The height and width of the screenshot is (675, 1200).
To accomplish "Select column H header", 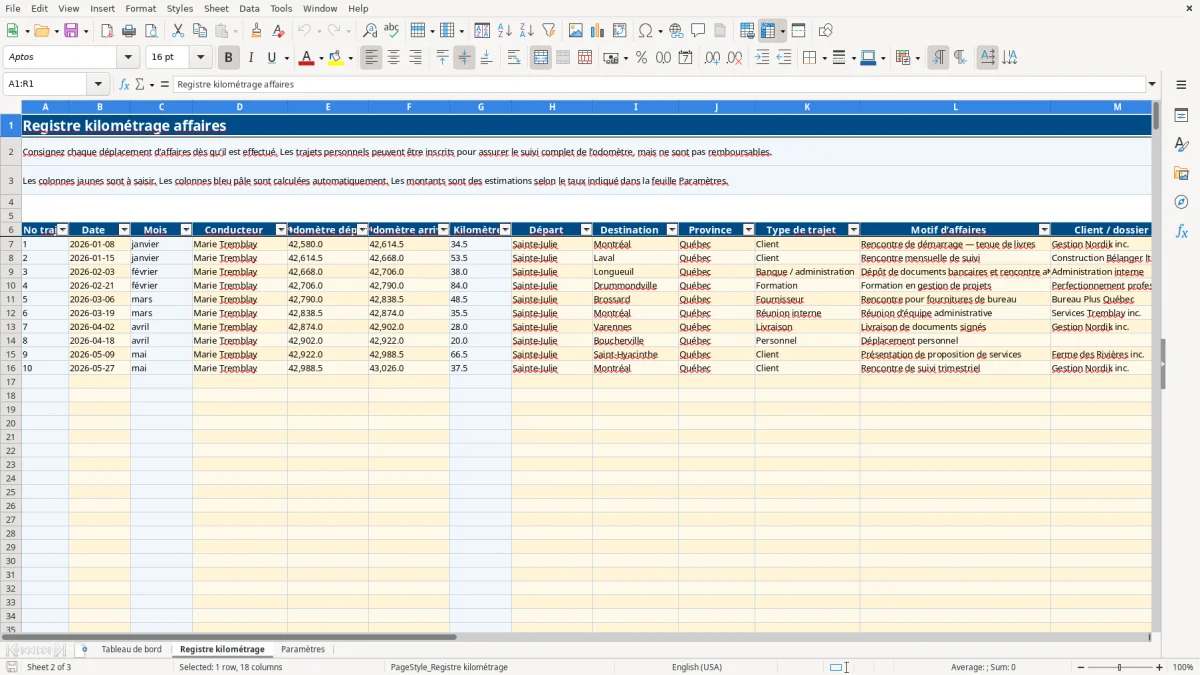I will pyautogui.click(x=552, y=107).
